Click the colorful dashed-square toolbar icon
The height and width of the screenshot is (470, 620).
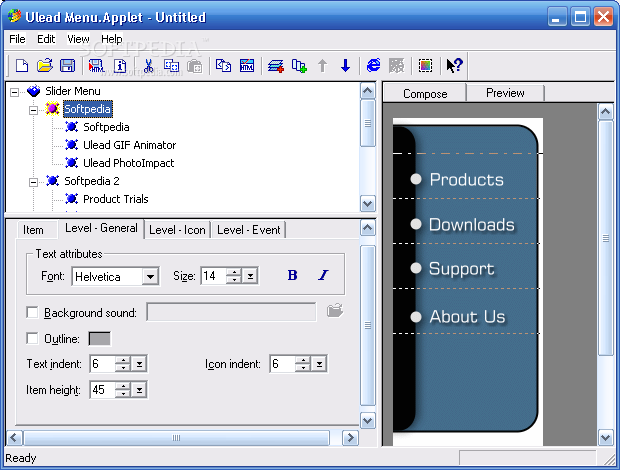pyautogui.click(x=425, y=65)
